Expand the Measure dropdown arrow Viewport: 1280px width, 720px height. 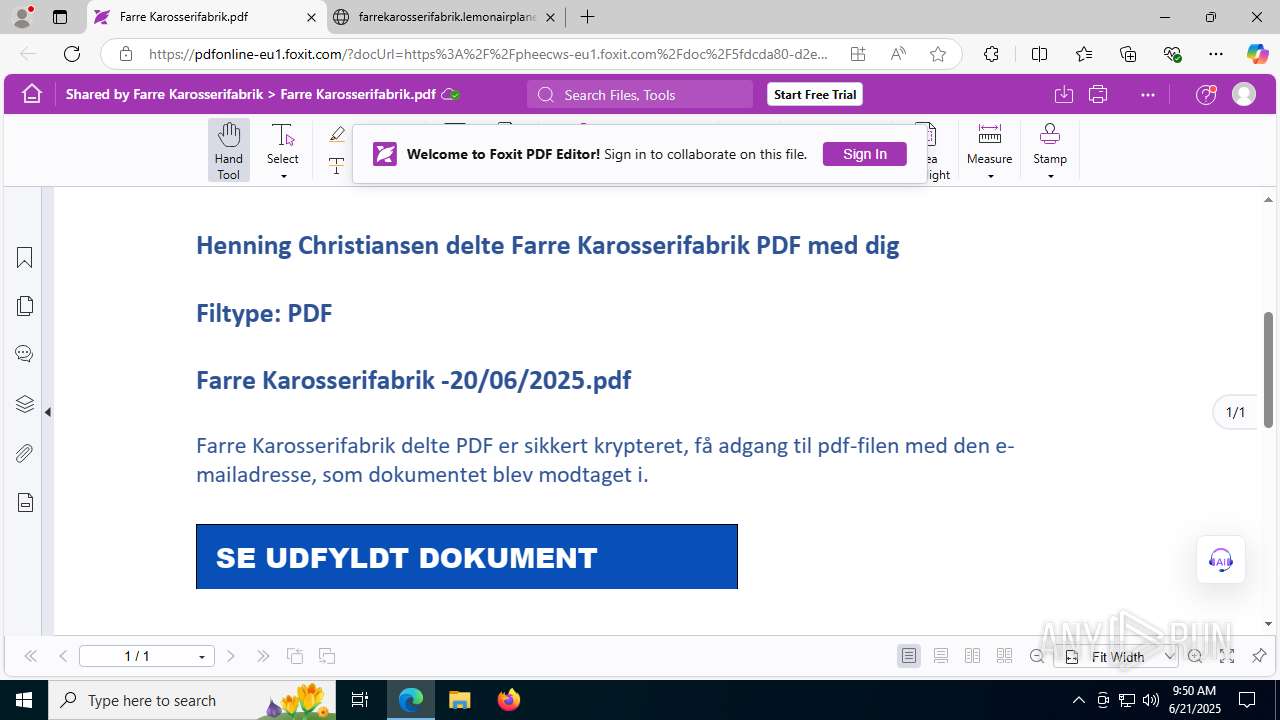990,176
